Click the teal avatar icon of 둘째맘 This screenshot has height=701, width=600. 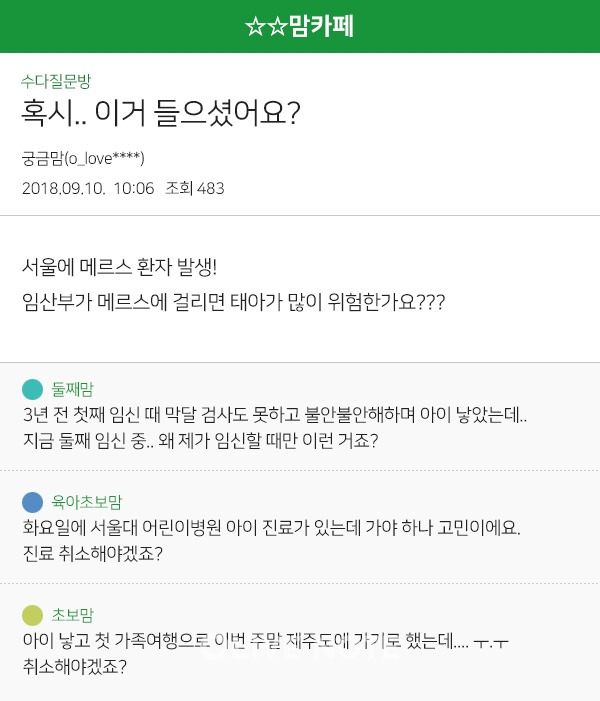click(33, 389)
